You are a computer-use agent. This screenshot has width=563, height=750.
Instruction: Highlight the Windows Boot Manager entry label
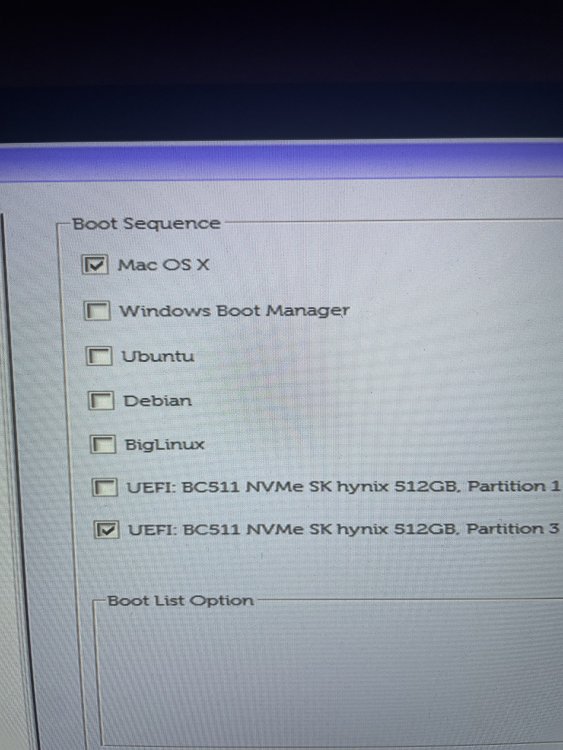[x=234, y=311]
